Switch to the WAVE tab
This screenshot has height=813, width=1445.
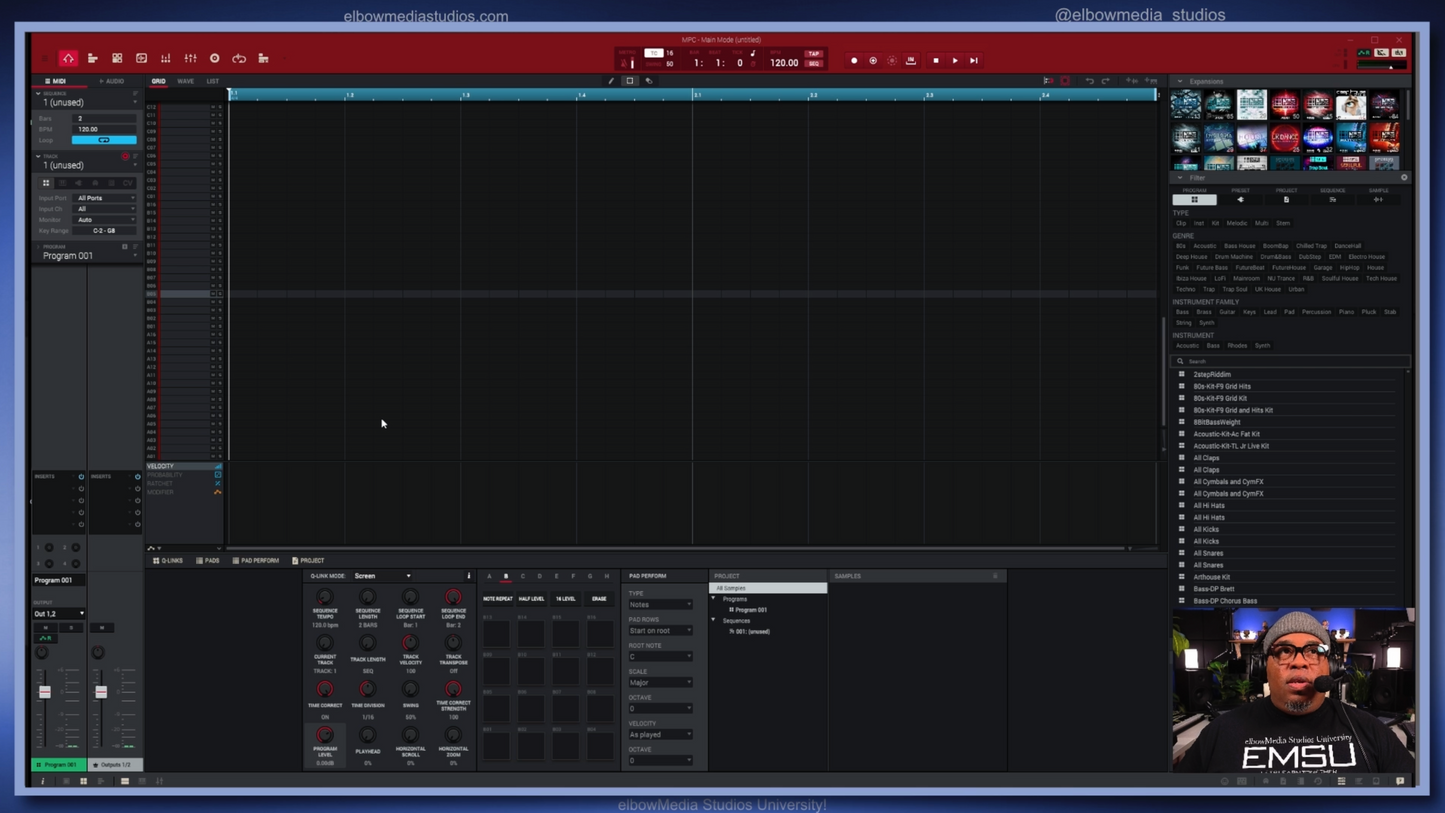(185, 81)
